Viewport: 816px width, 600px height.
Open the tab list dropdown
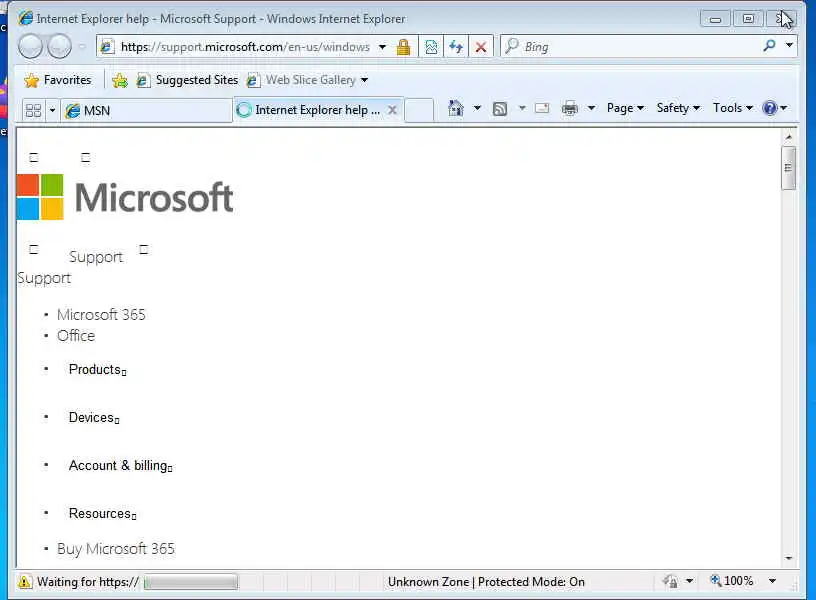(x=52, y=110)
